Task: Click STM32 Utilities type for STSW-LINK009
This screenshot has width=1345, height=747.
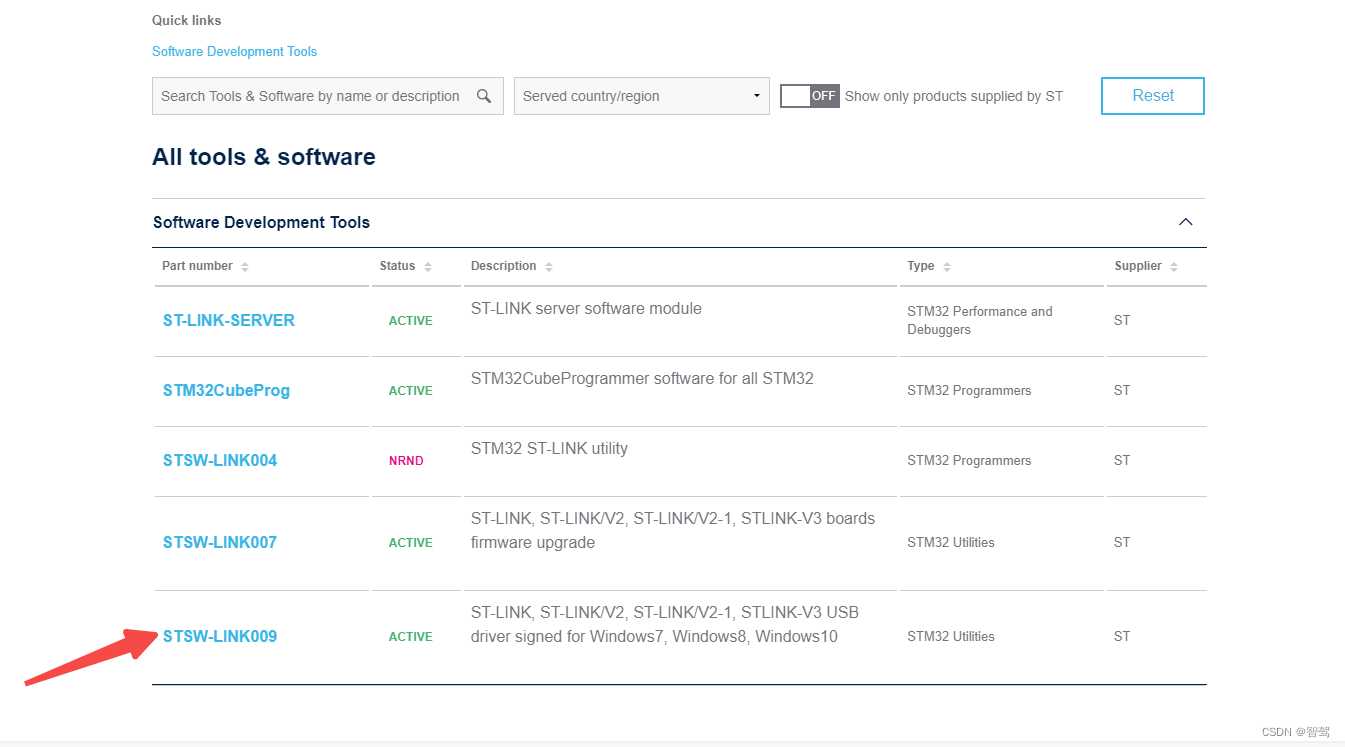Action: pos(951,637)
